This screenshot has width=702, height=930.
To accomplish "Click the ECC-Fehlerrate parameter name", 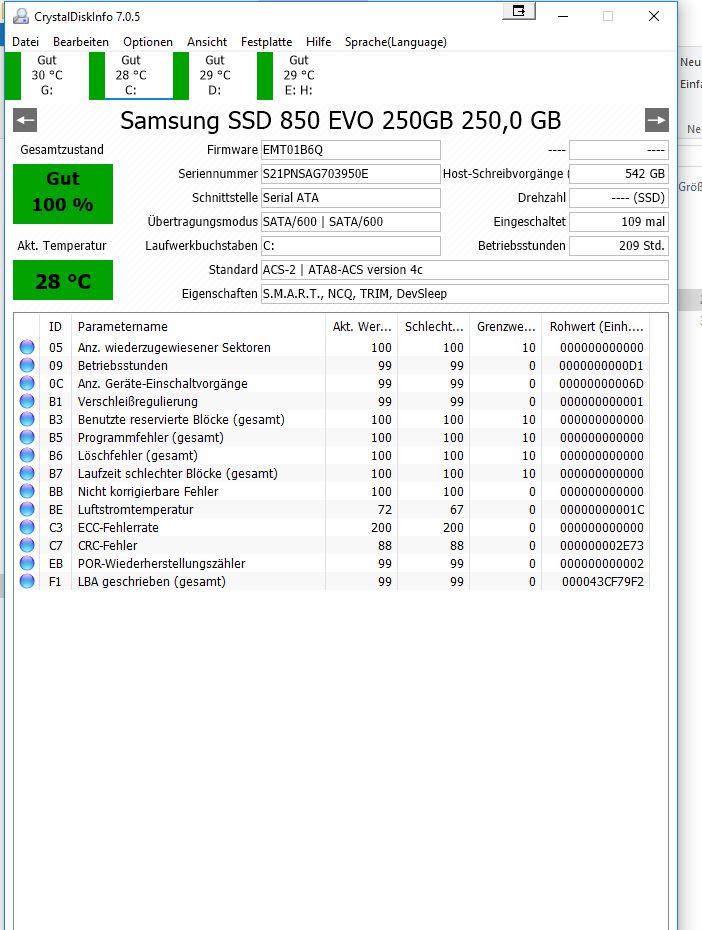I will click(118, 527).
